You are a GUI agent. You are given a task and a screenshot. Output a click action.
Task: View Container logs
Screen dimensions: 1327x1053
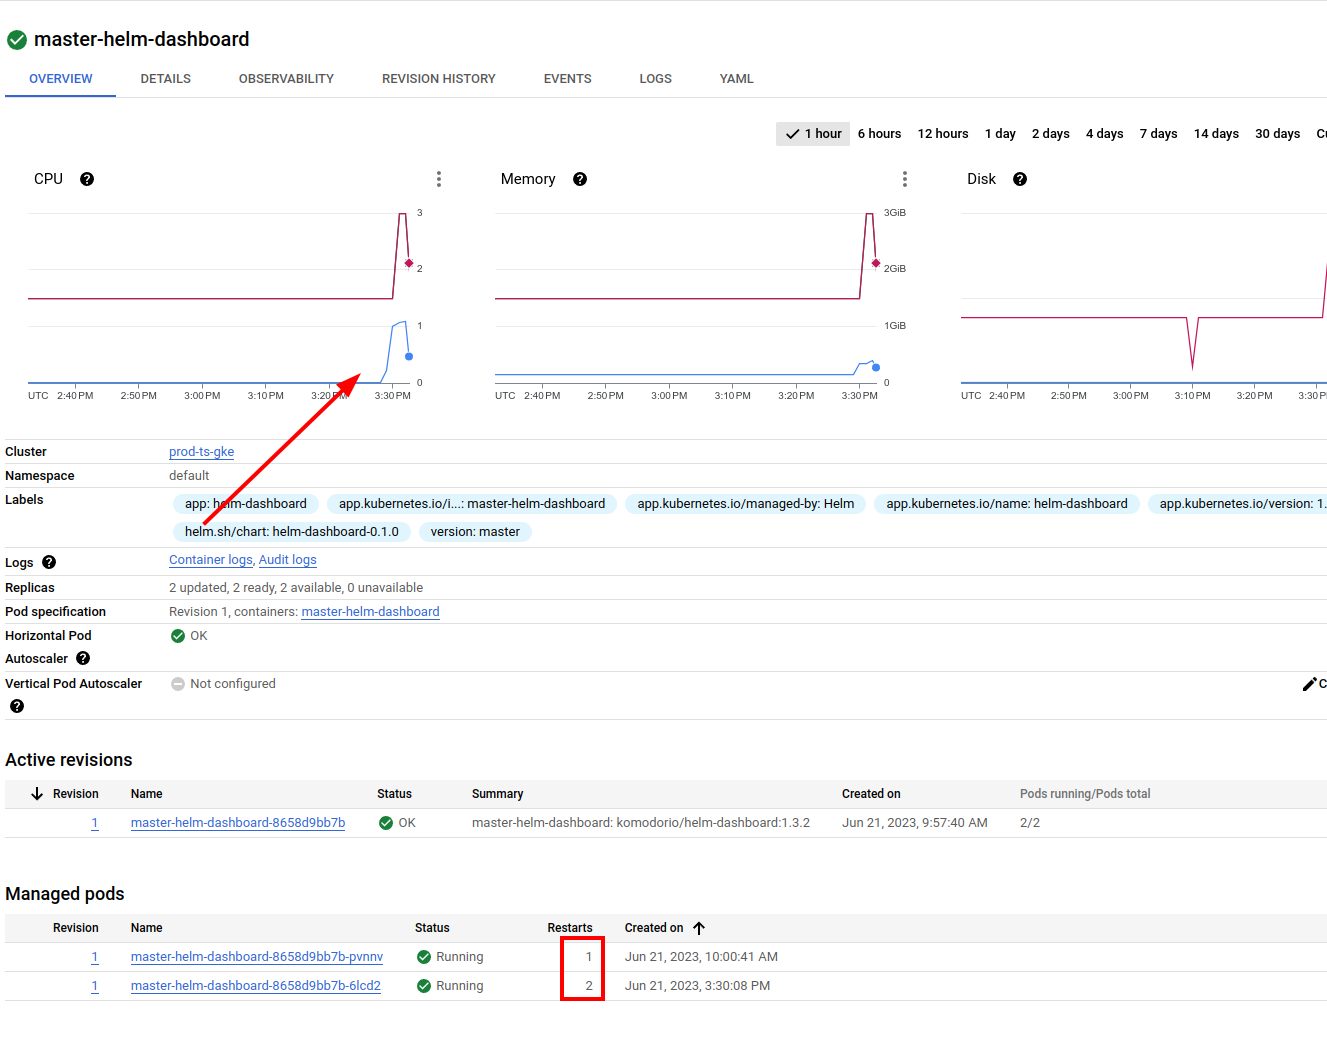tap(210, 560)
